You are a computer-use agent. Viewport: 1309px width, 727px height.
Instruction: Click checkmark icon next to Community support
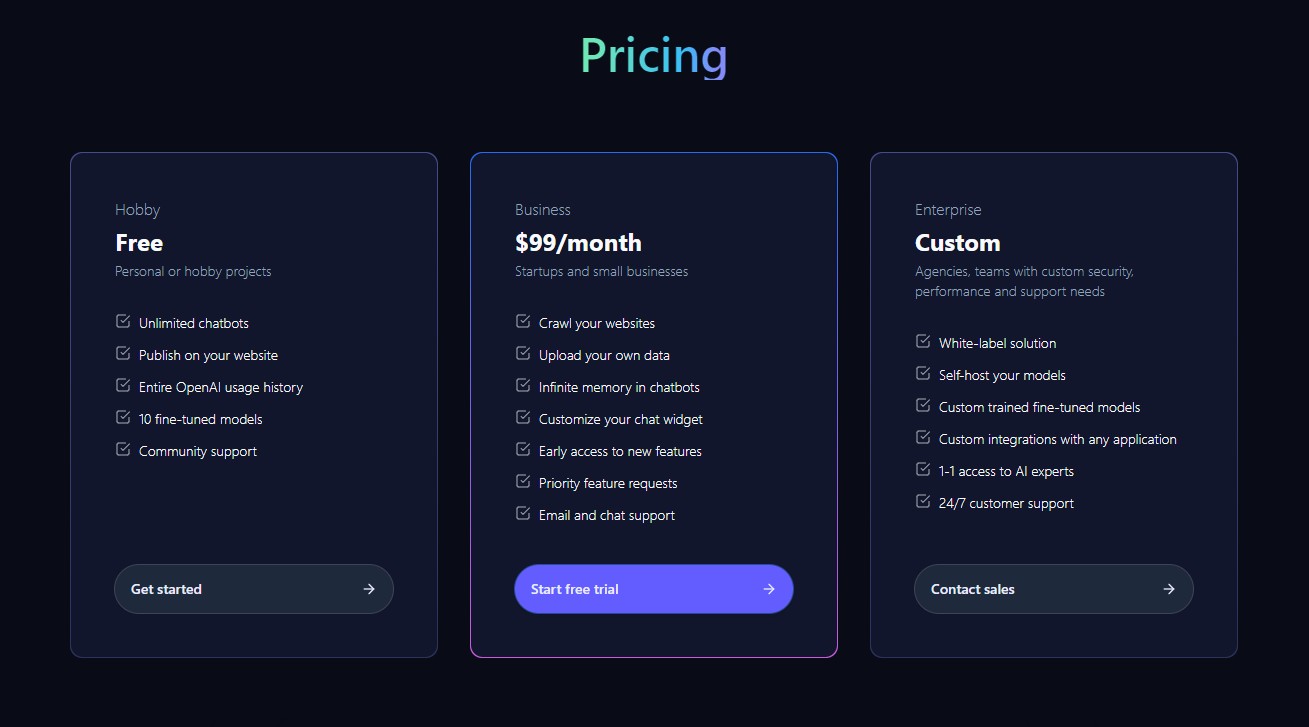tap(123, 450)
